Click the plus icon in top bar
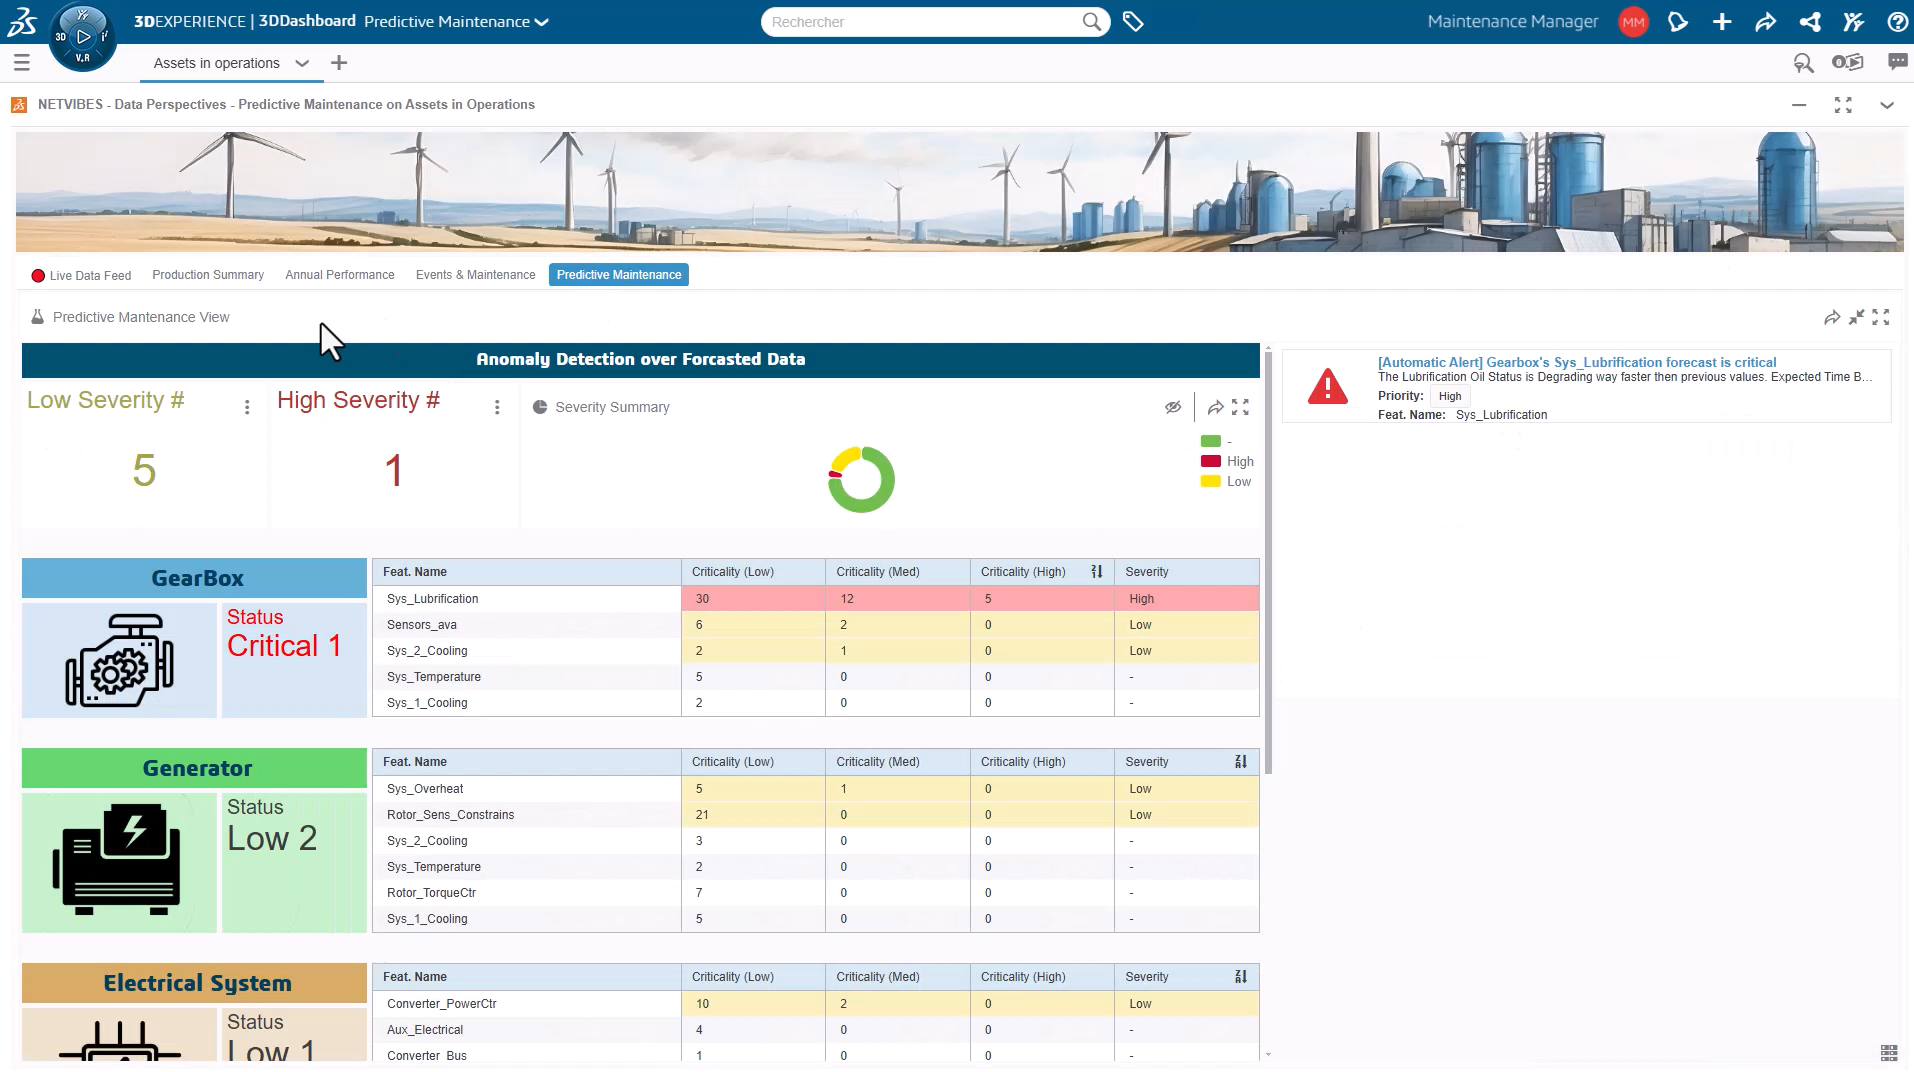This screenshot has width=1914, height=1072. coord(1722,22)
